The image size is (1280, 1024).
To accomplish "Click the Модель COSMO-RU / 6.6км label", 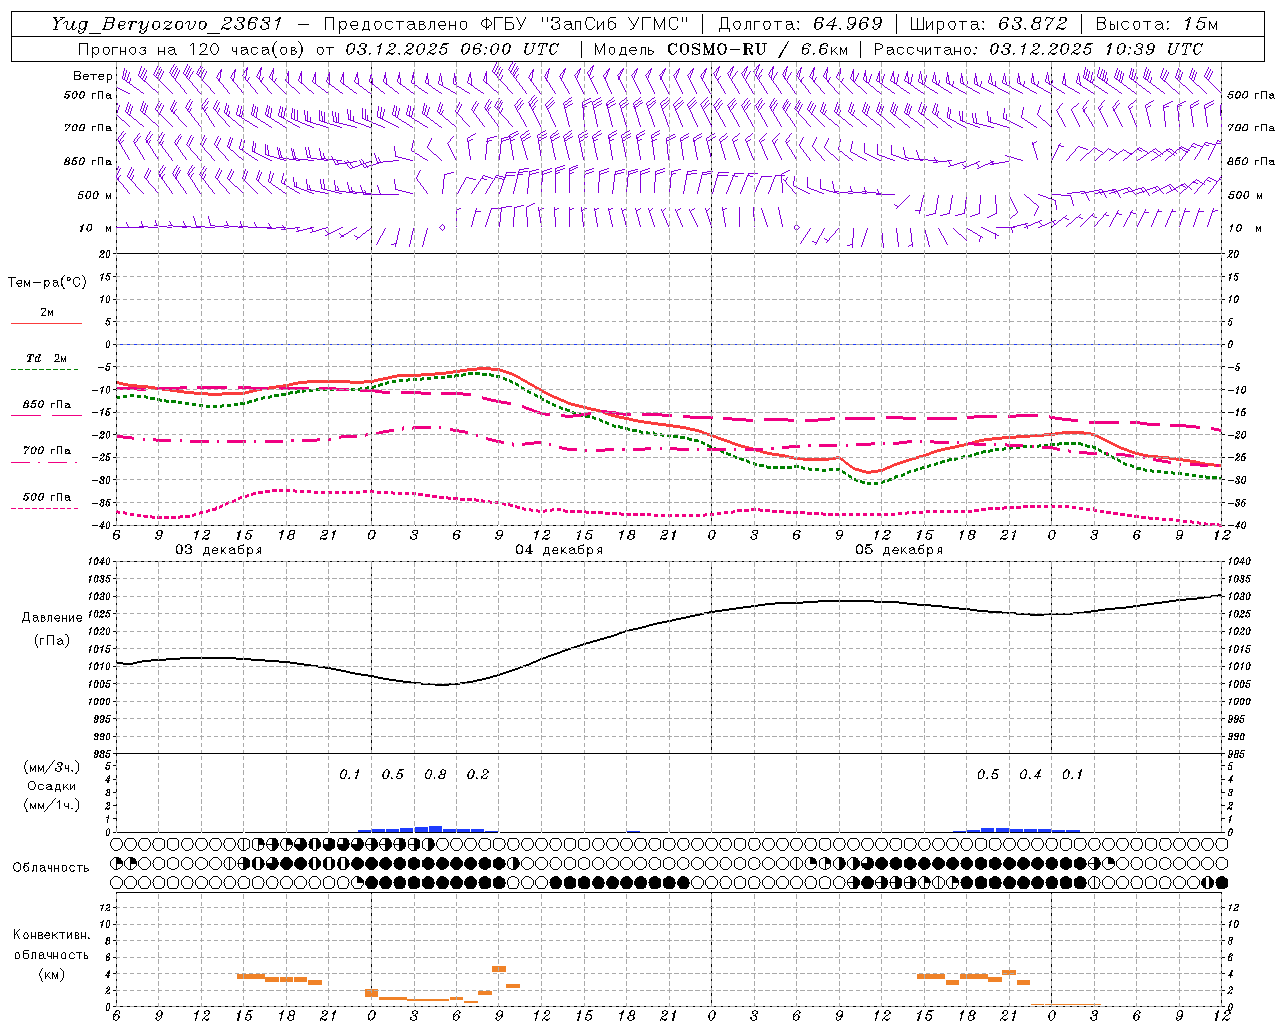I will 720,49.
